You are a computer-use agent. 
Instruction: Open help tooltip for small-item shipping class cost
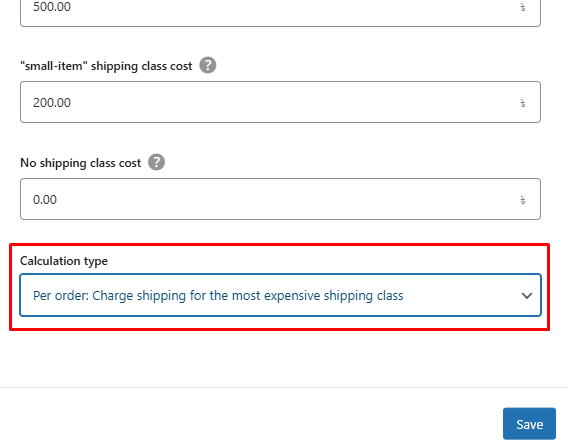tap(208, 66)
